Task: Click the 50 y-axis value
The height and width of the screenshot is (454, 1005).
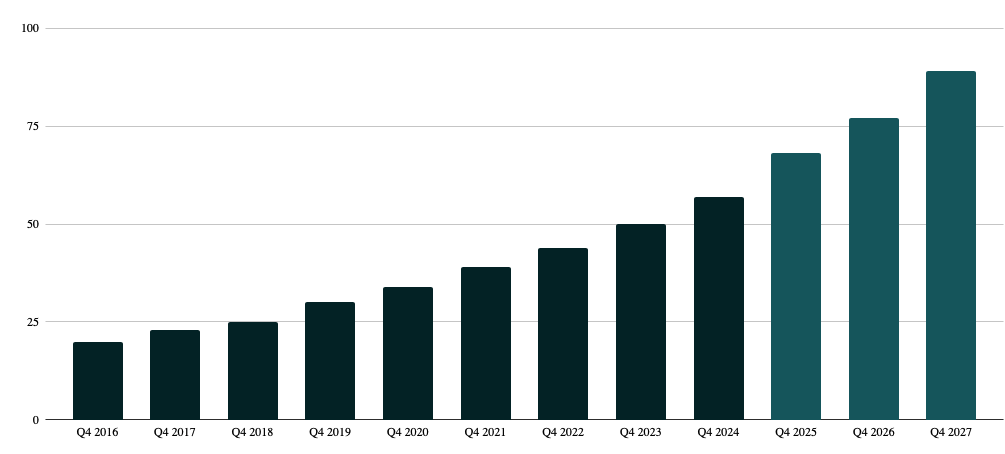Action: pyautogui.click(x=33, y=224)
